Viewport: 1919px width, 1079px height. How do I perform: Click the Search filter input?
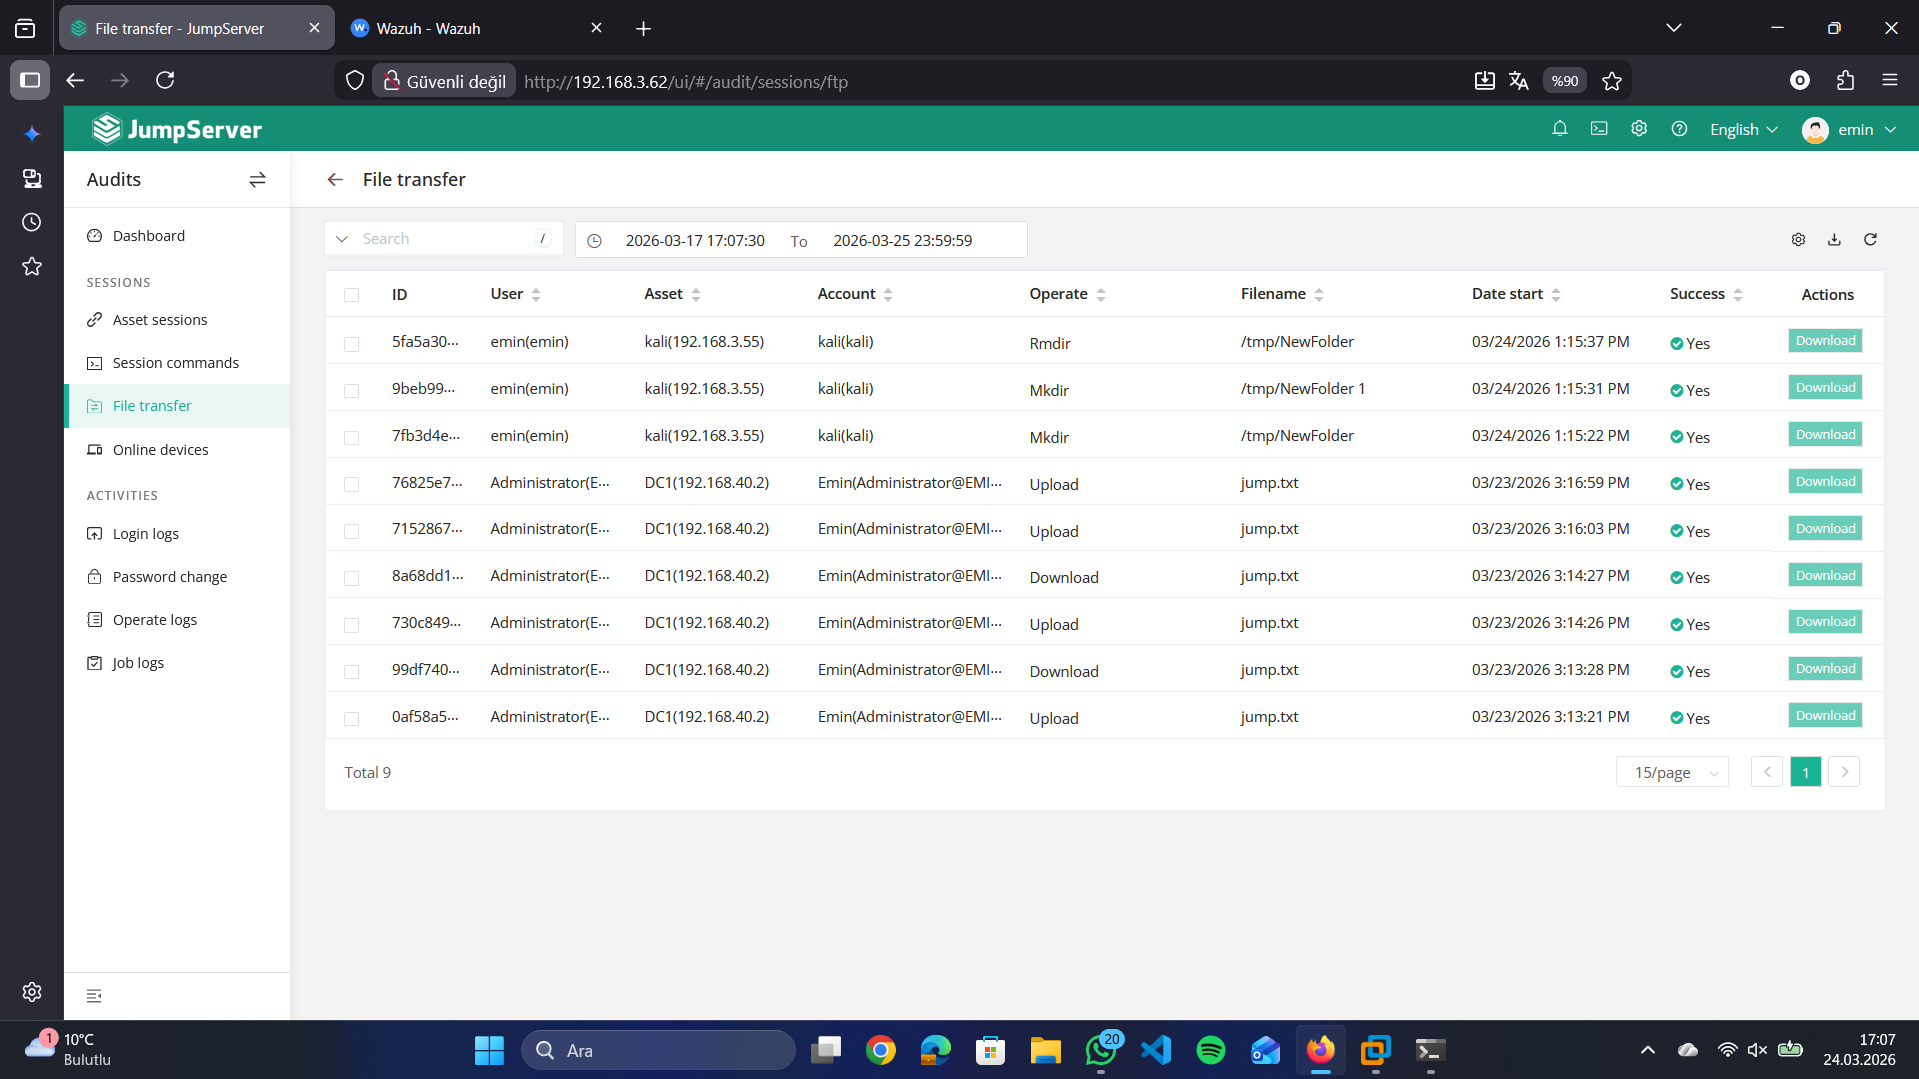click(x=445, y=239)
